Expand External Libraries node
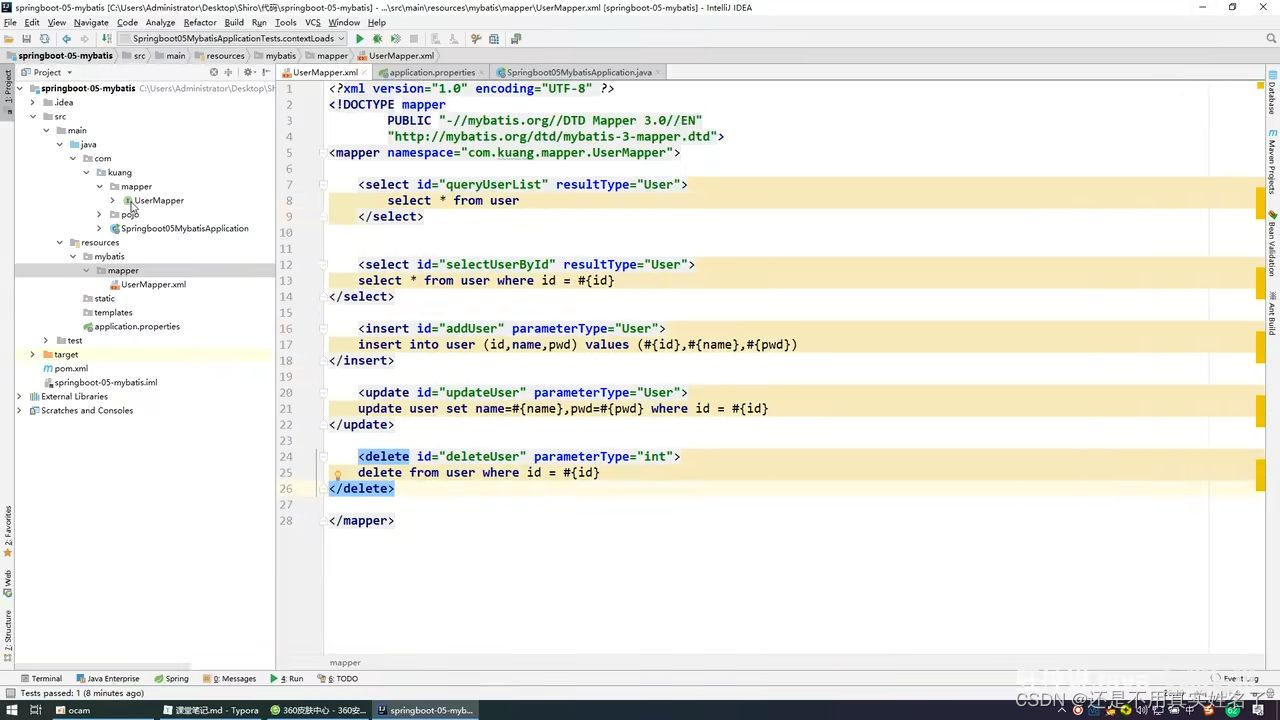Screen dimensions: 1280x720 pyautogui.click(x=19, y=396)
